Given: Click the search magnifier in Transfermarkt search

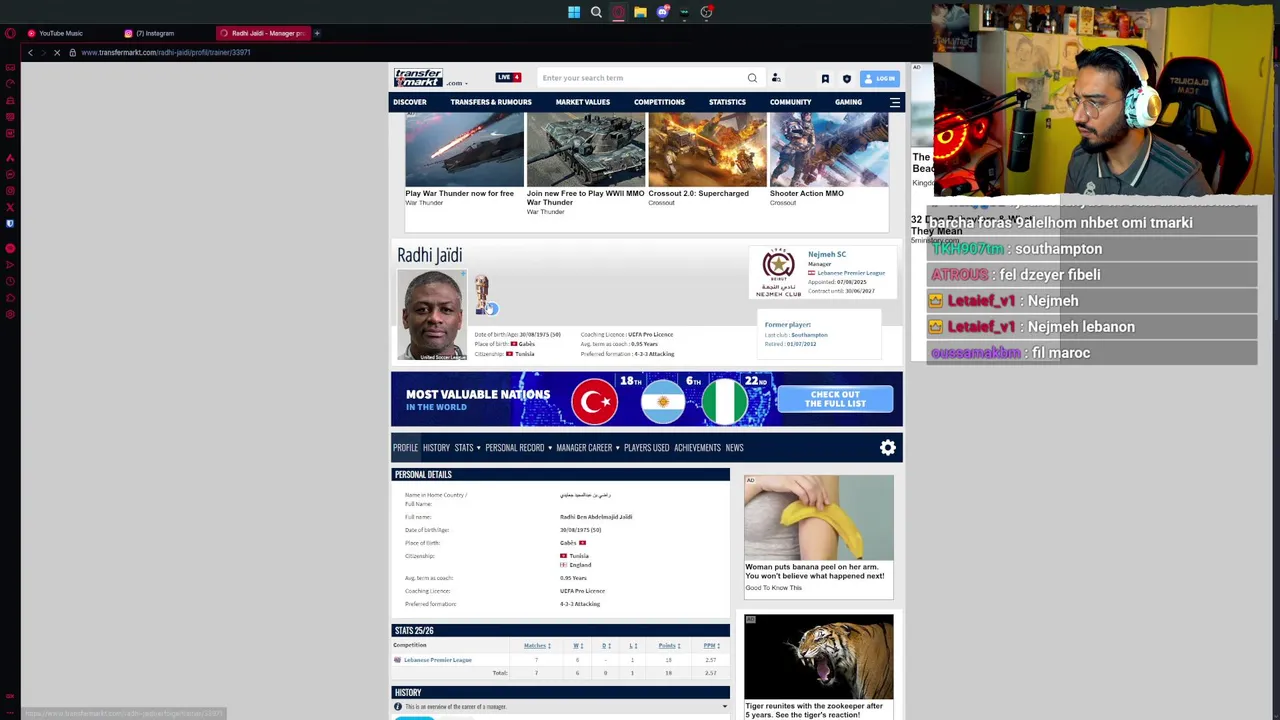Looking at the screenshot, I should tap(752, 78).
